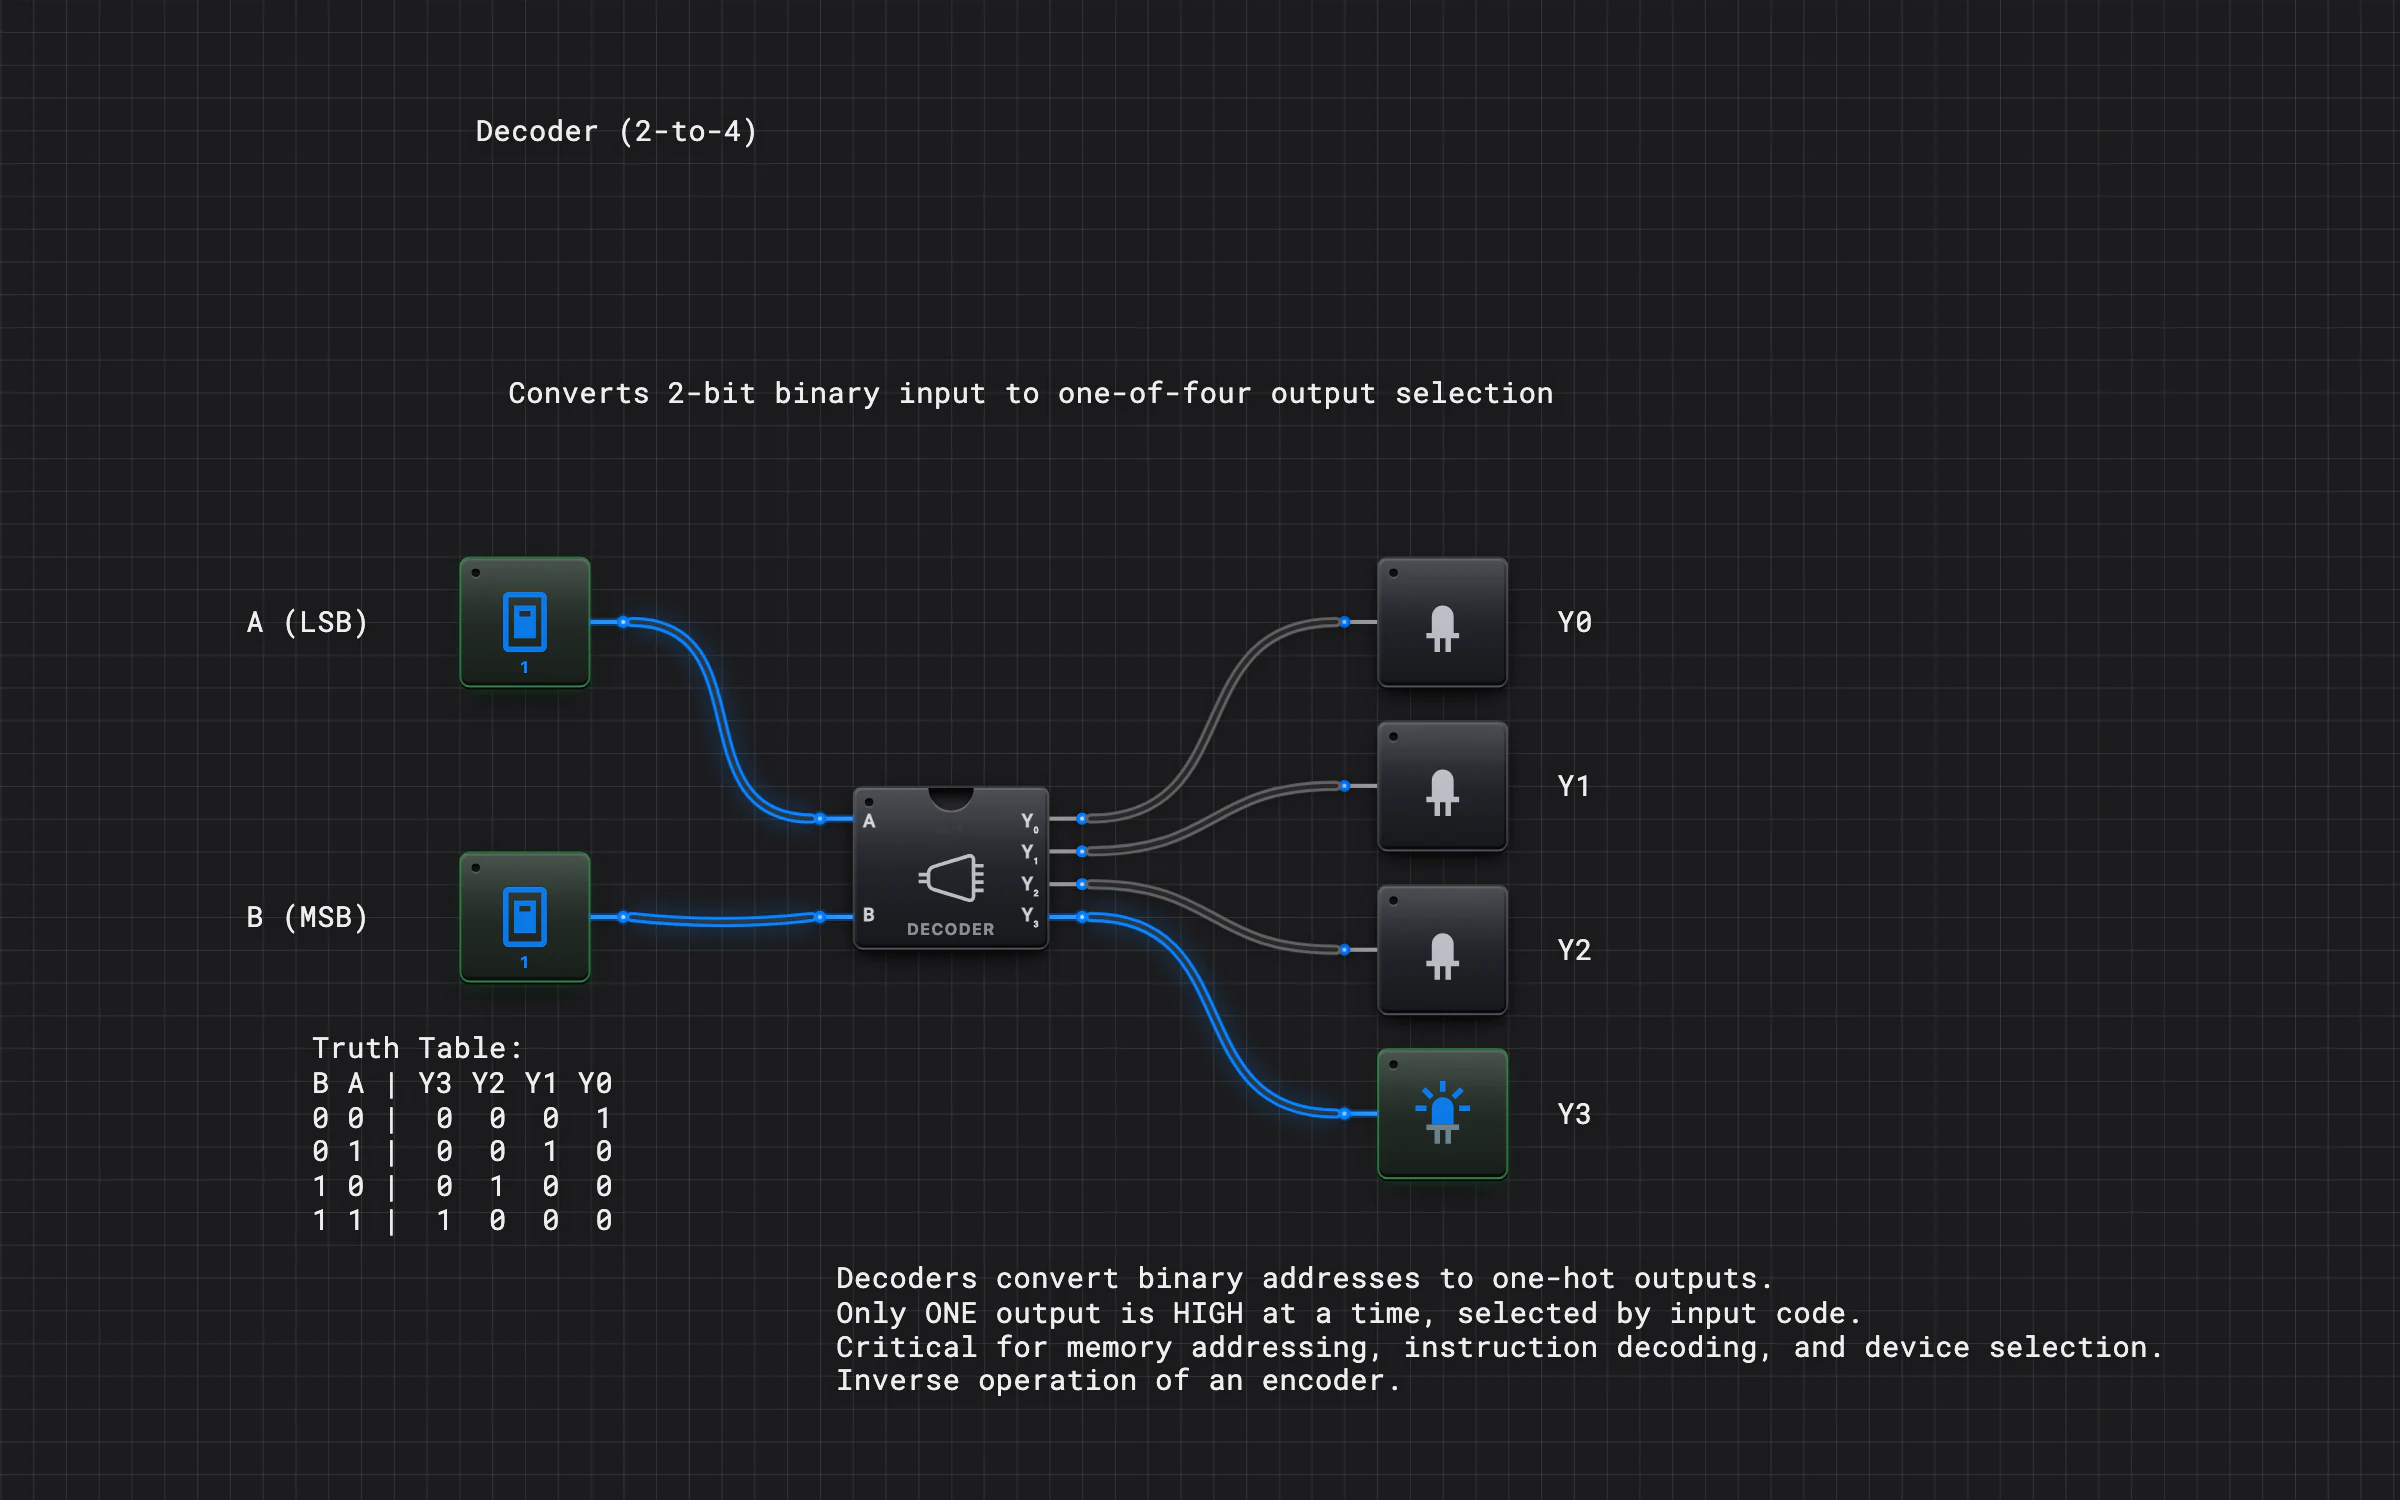The height and width of the screenshot is (1500, 2400).
Task: Toggle the A (LSB) input switch
Action: pyautogui.click(x=524, y=622)
